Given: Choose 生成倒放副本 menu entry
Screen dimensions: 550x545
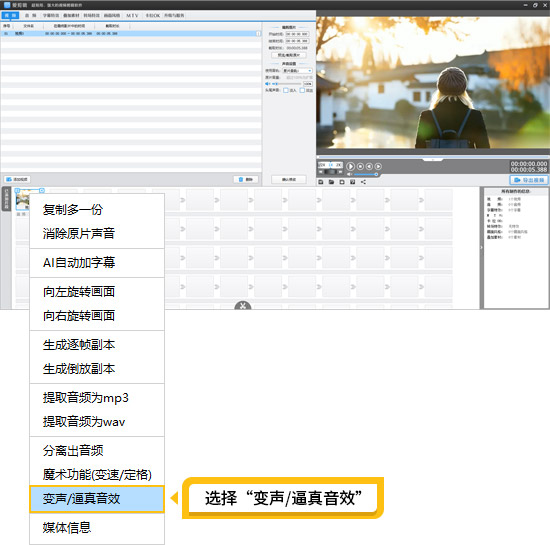Looking at the screenshot, I should point(97,369).
